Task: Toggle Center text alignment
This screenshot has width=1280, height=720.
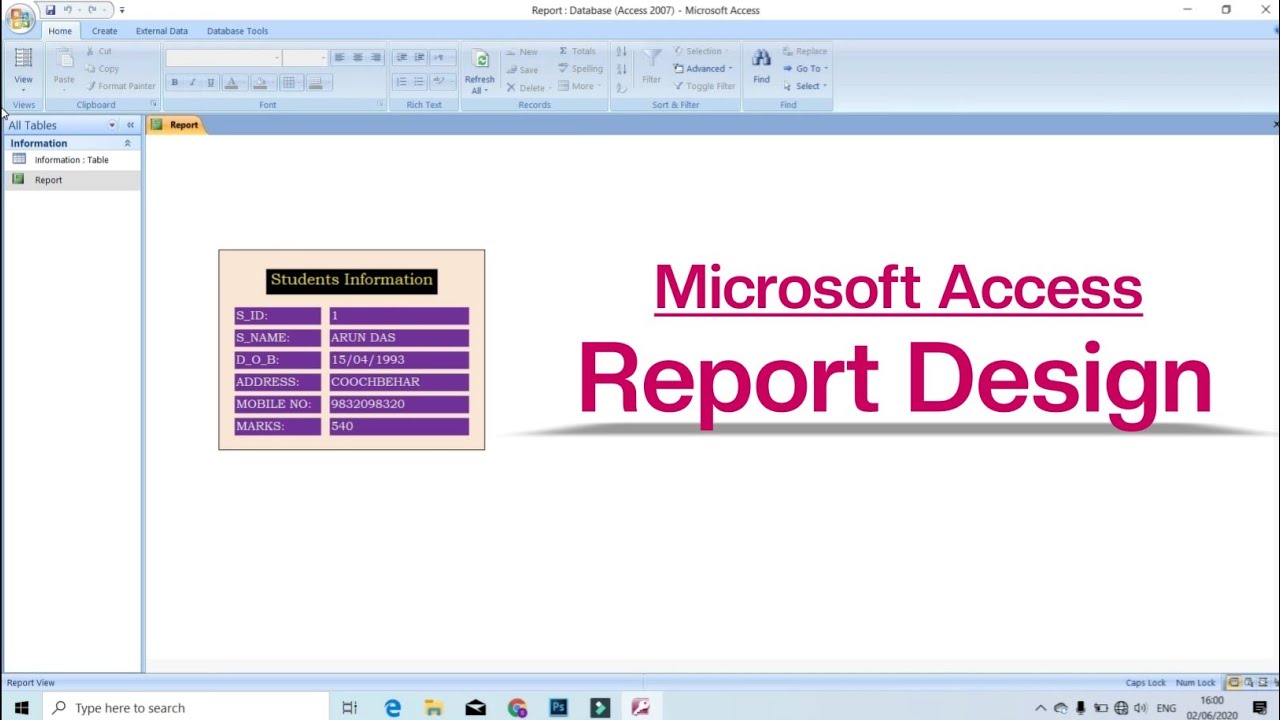Action: point(358,58)
